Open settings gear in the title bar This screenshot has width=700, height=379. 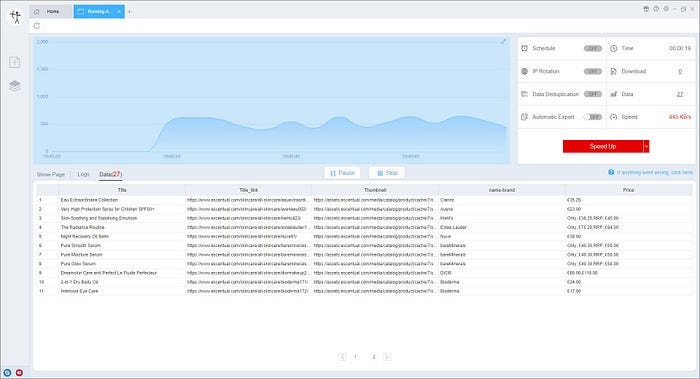tap(666, 9)
